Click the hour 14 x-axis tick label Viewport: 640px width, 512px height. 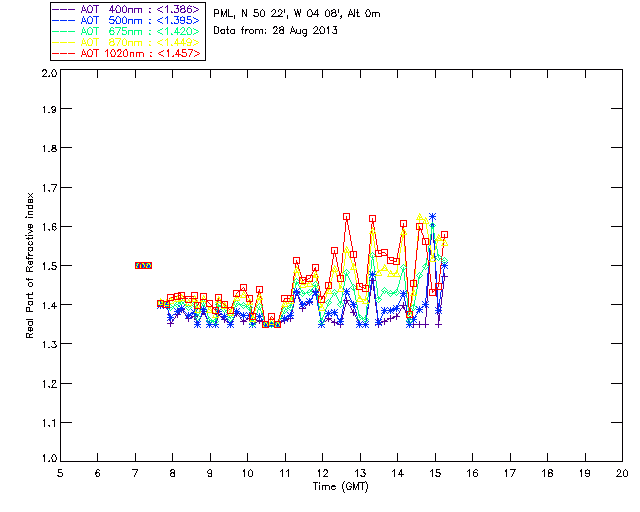coord(398,473)
